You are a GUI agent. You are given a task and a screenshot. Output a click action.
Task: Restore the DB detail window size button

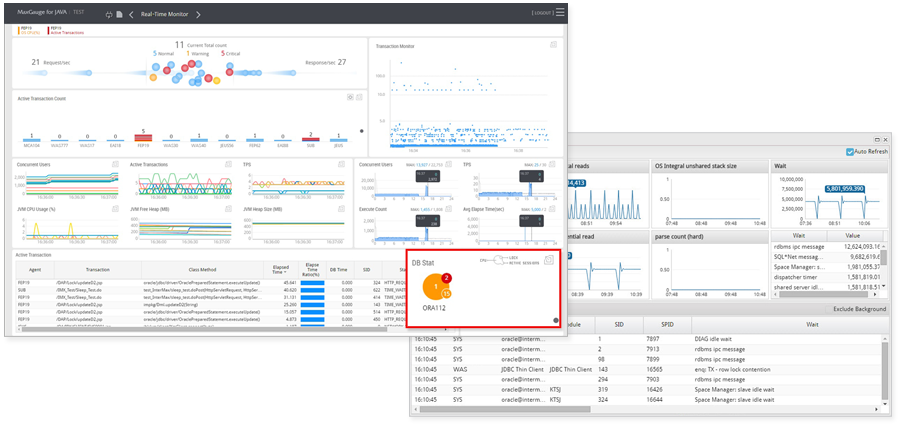877,140
